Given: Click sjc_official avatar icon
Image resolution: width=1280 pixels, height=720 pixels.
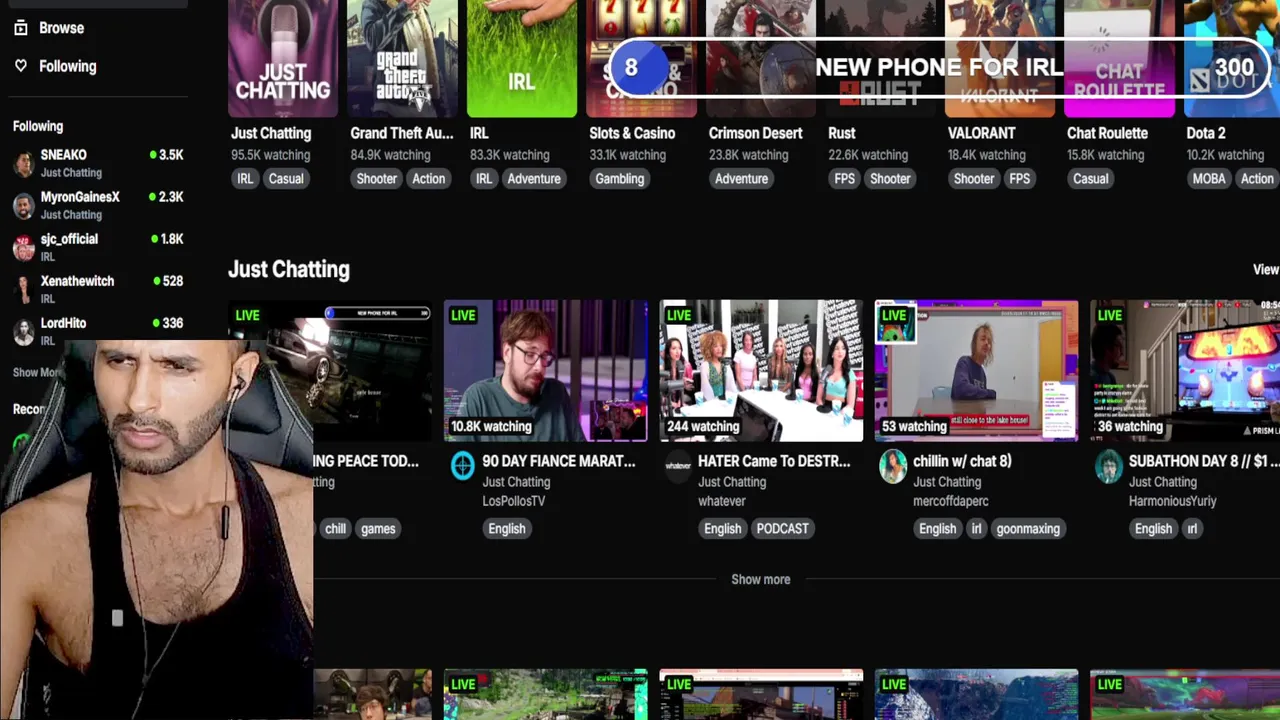Looking at the screenshot, I should [24, 248].
